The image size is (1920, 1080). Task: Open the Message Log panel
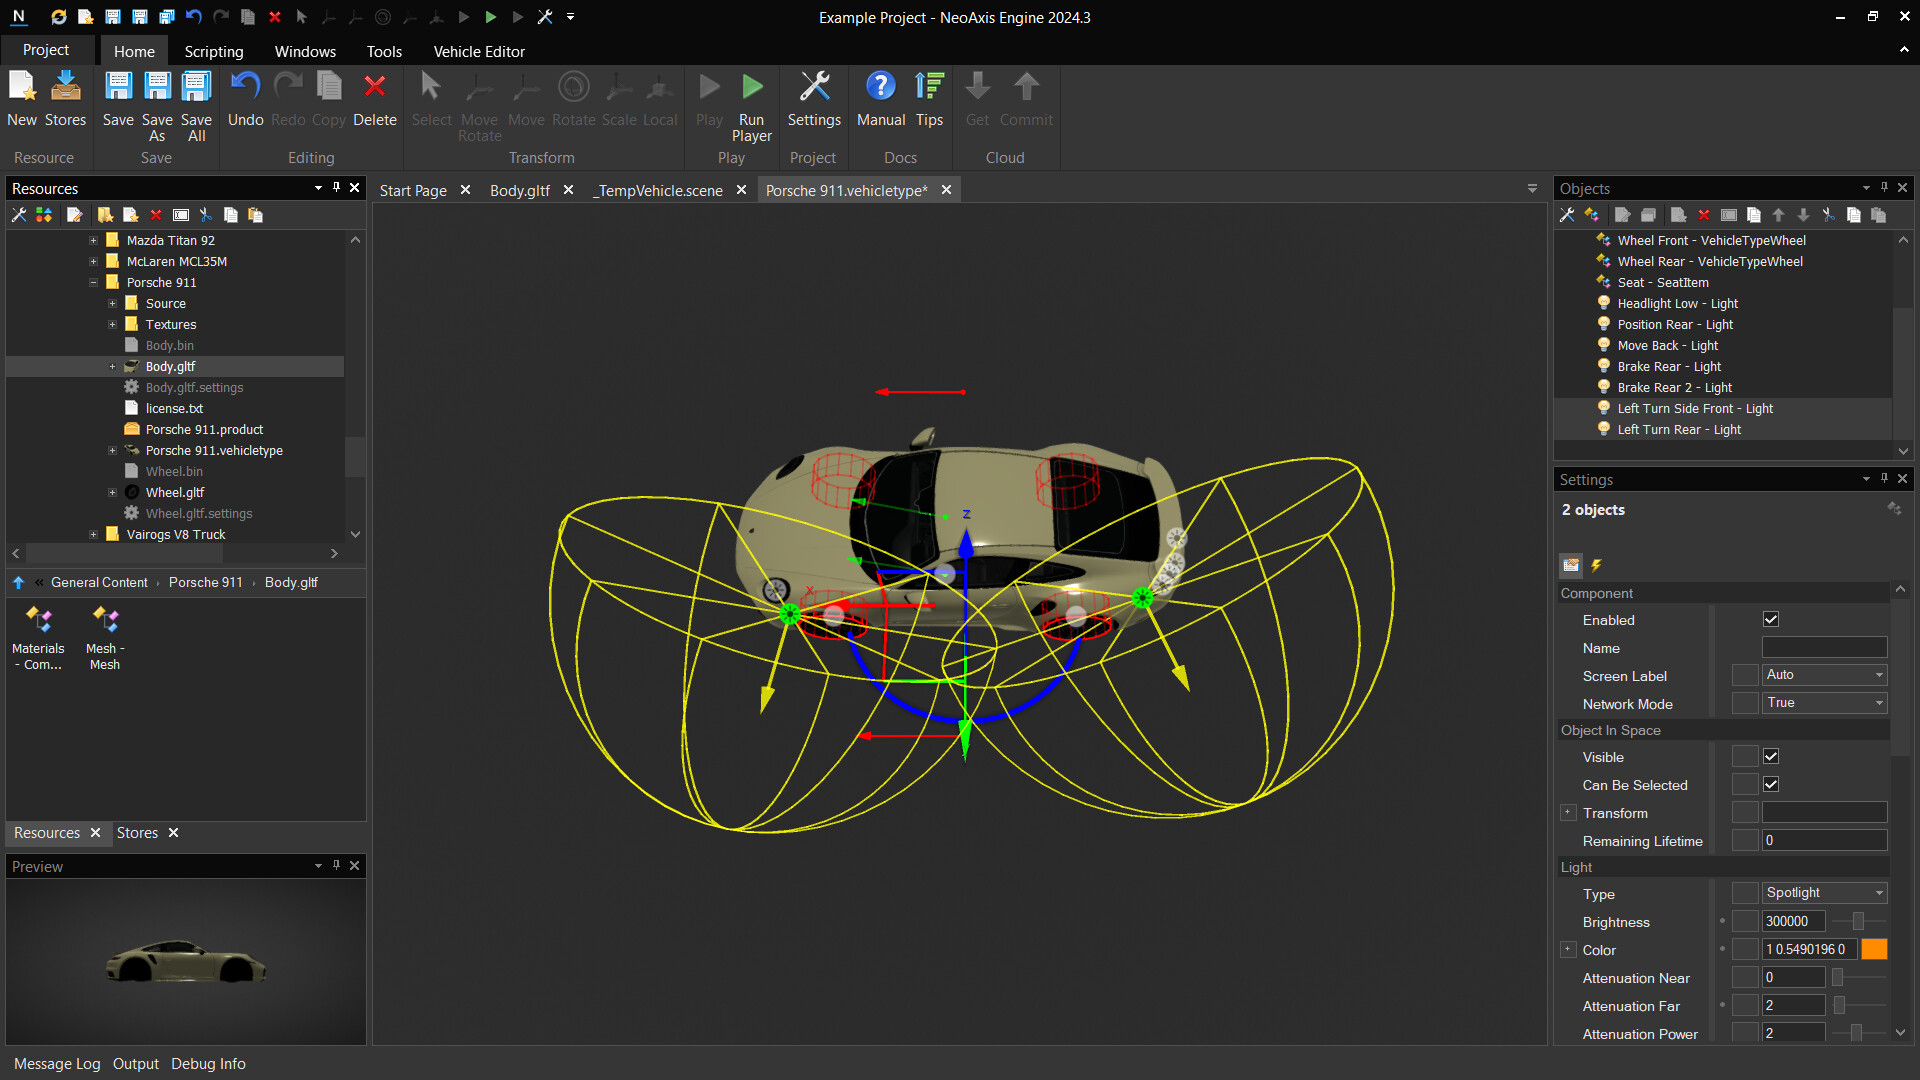(57, 1064)
